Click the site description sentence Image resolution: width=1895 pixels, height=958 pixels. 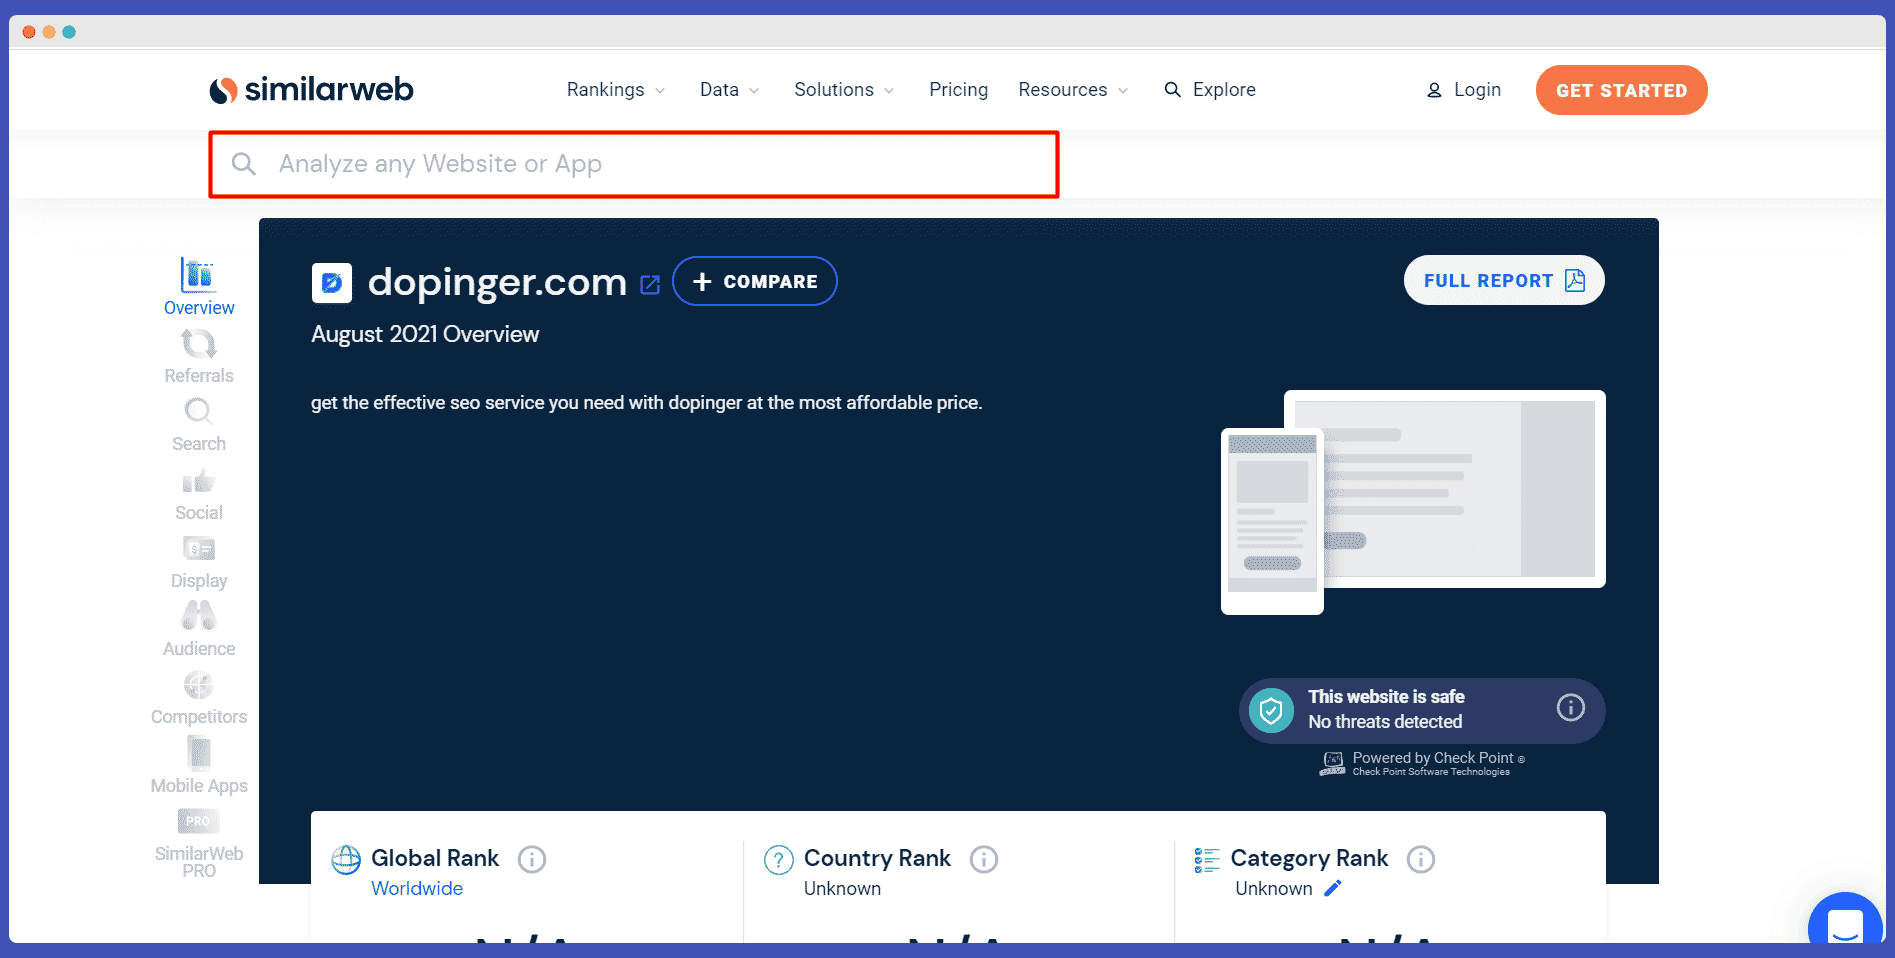(x=646, y=402)
